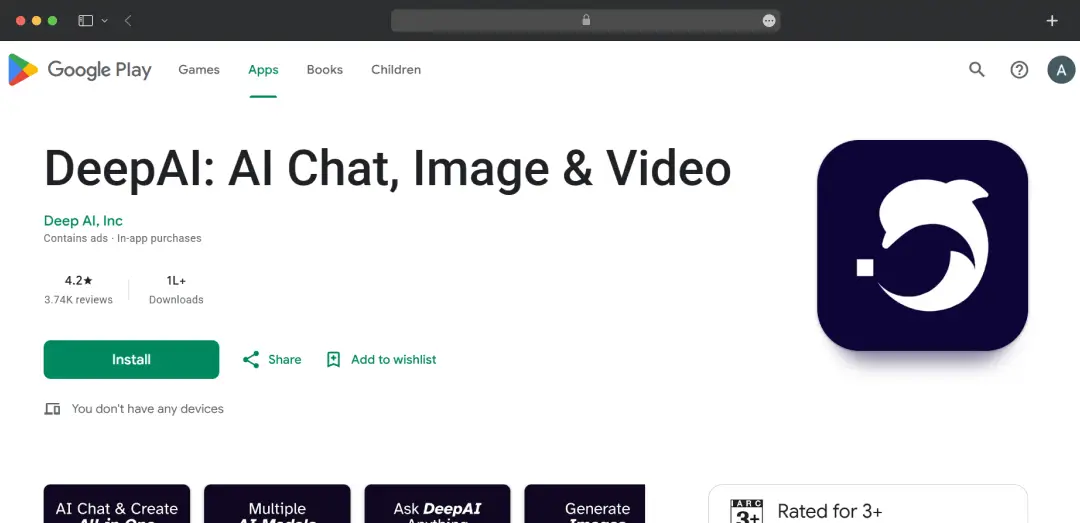Open the Help center question mark icon
Viewport: 1080px width, 523px height.
pos(1019,70)
